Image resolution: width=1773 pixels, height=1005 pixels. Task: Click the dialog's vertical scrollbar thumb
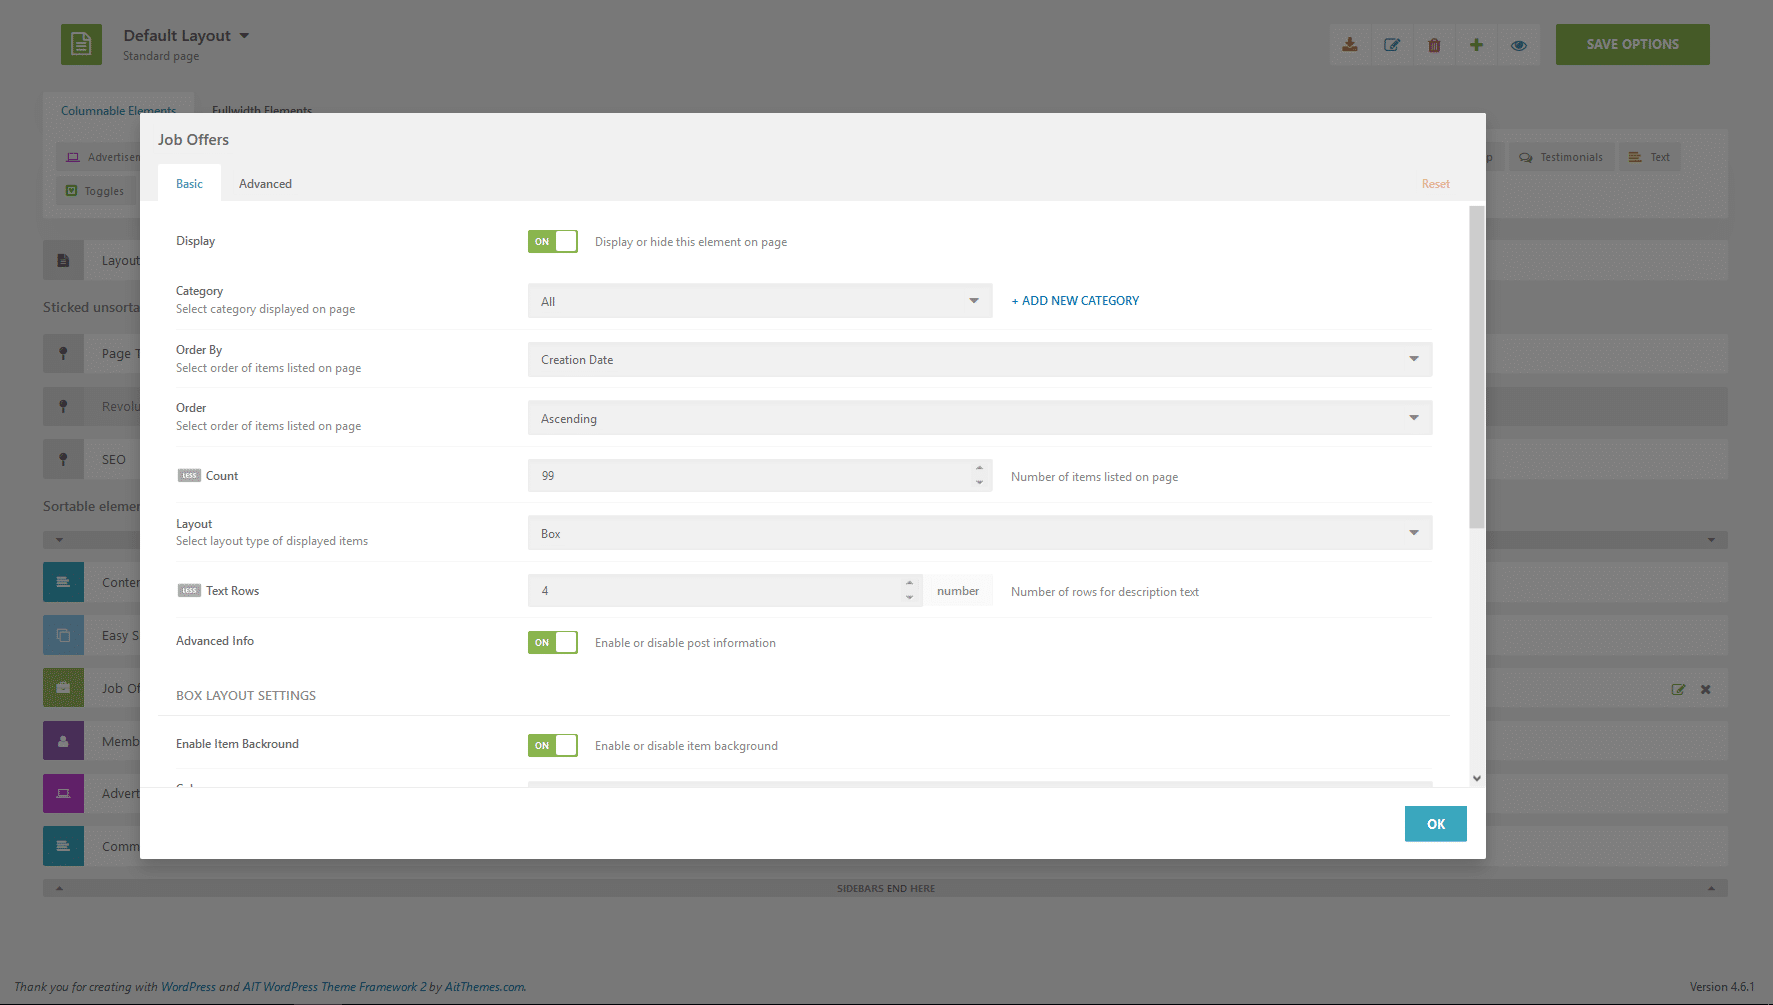(1477, 367)
